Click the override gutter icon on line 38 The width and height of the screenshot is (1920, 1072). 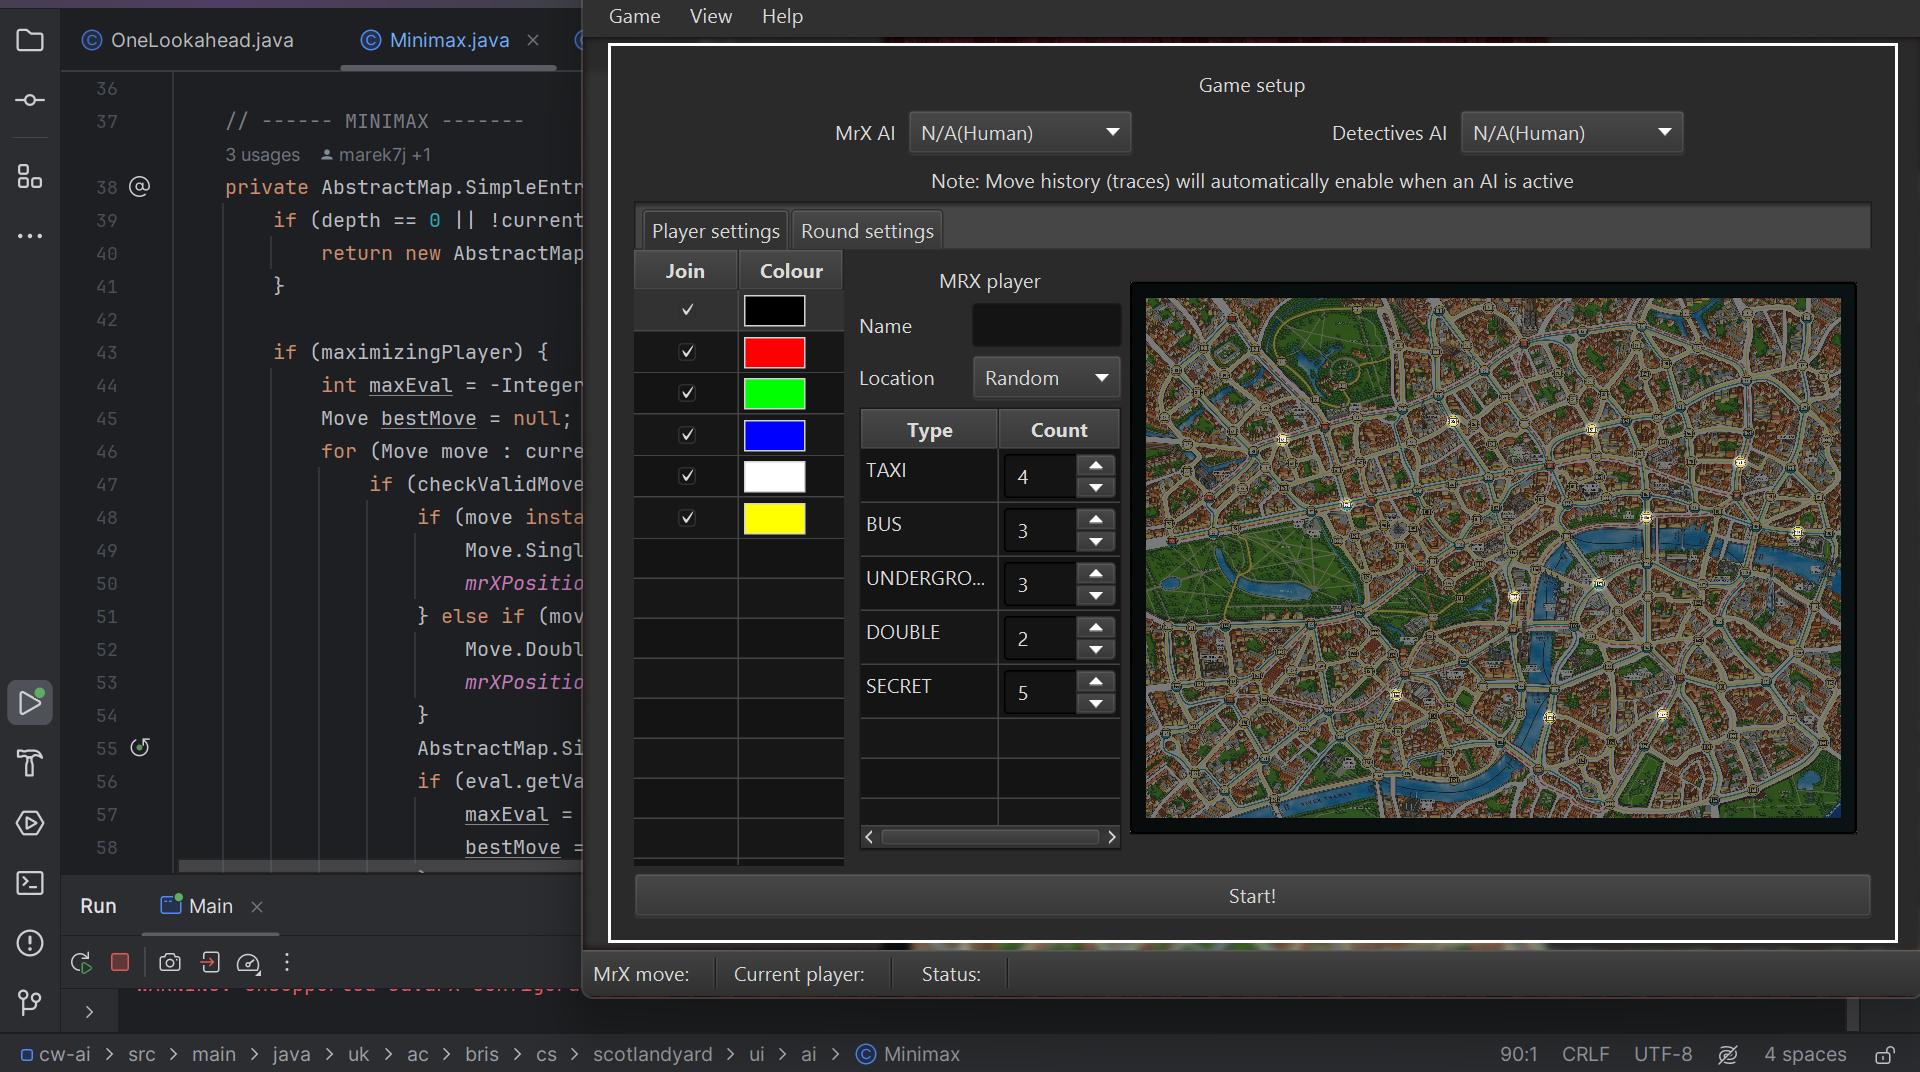140,186
